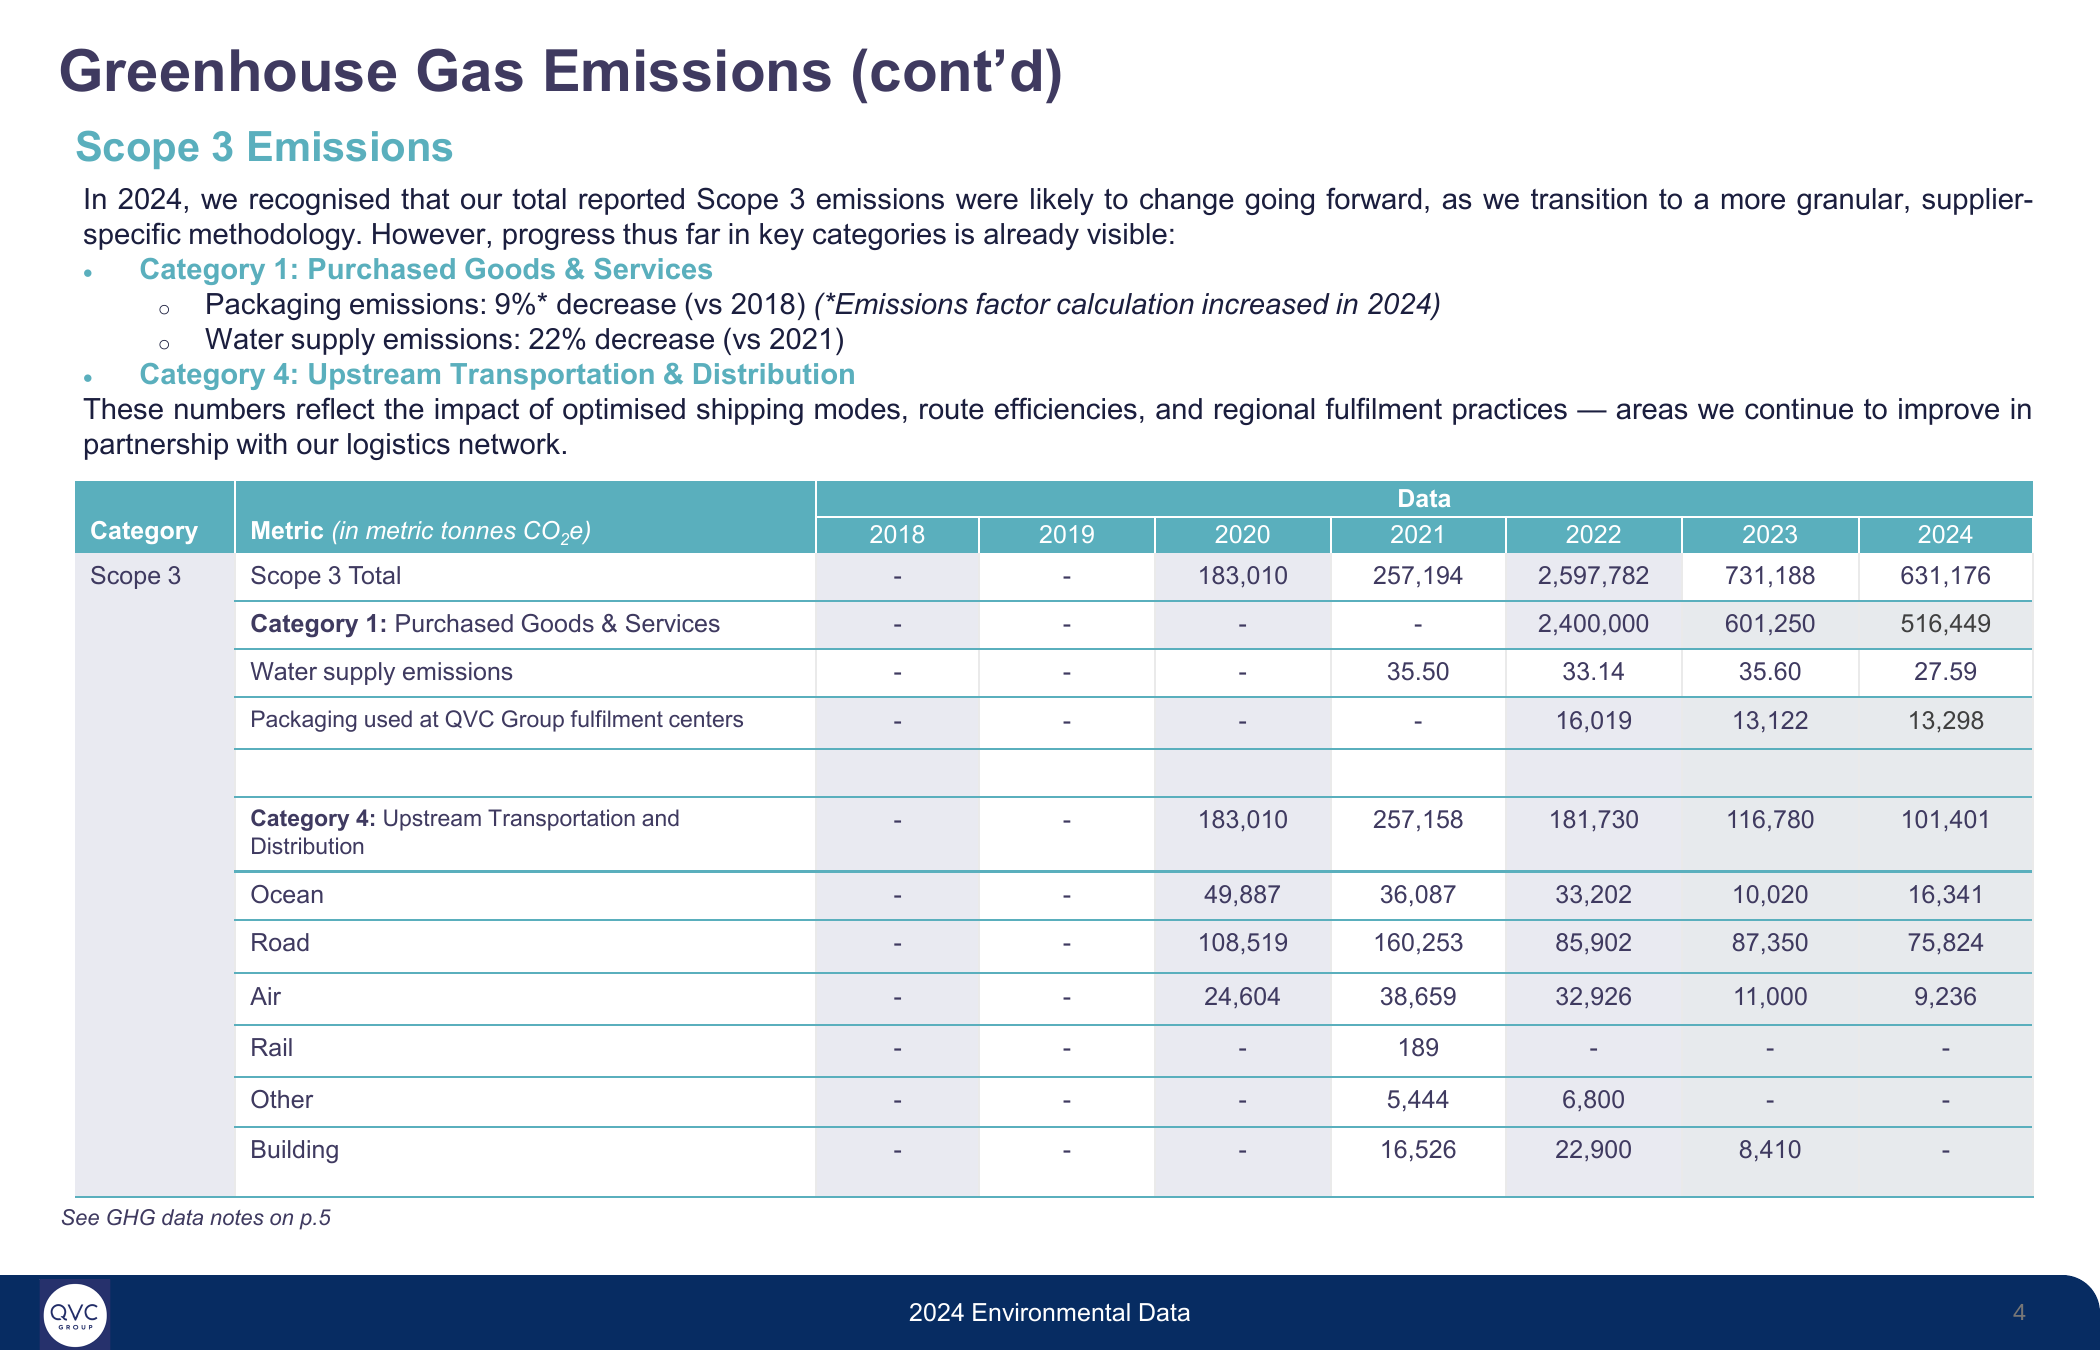The height and width of the screenshot is (1350, 2100).
Task: Click the 'Data' table header
Action: (1423, 498)
